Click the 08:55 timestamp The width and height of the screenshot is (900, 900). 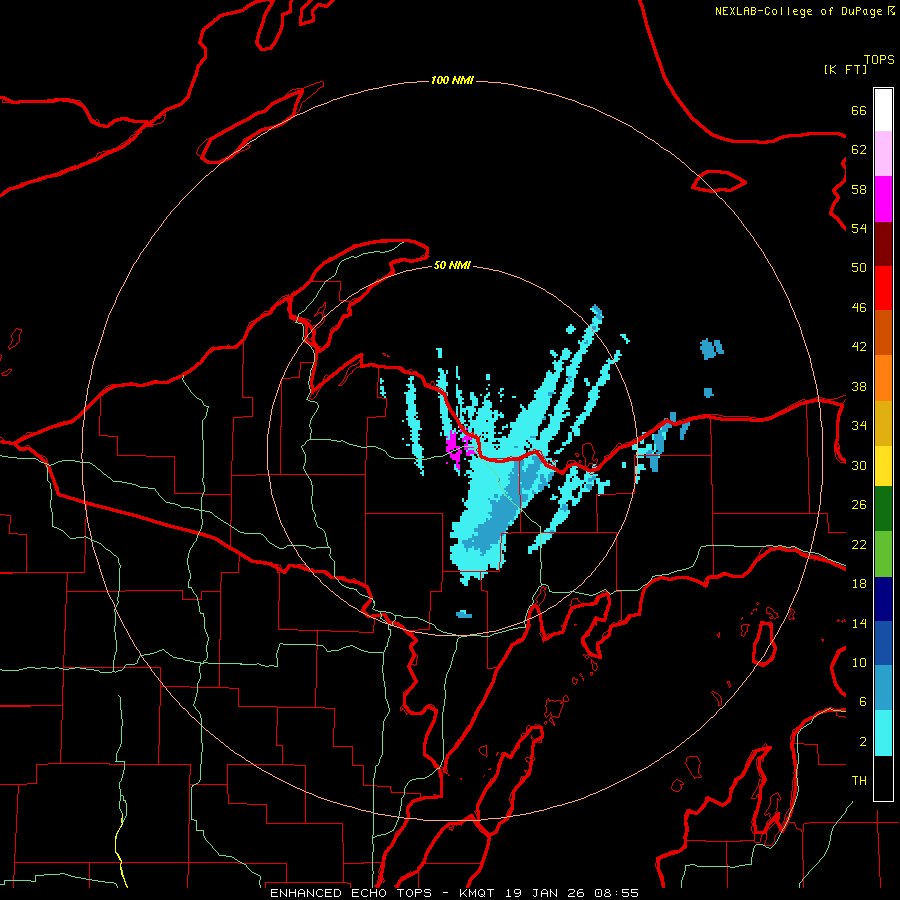[x=616, y=893]
